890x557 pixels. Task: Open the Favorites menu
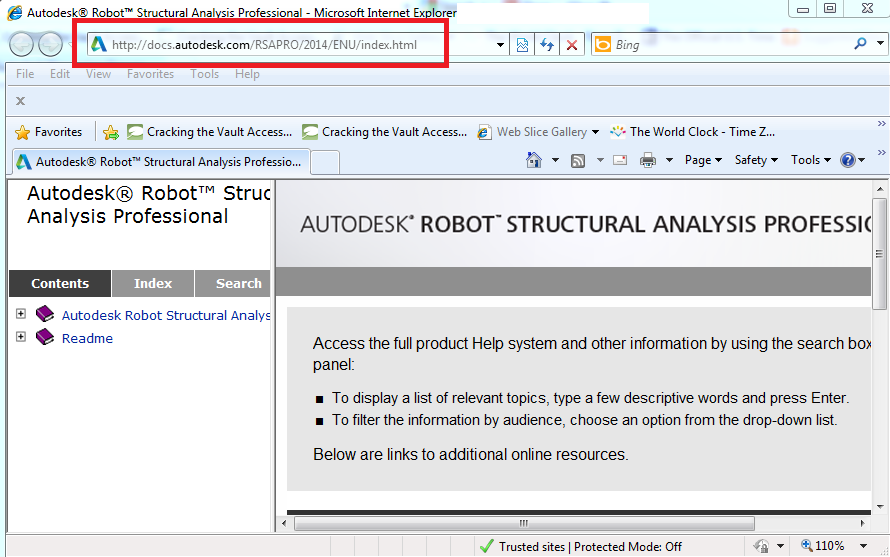pos(150,74)
